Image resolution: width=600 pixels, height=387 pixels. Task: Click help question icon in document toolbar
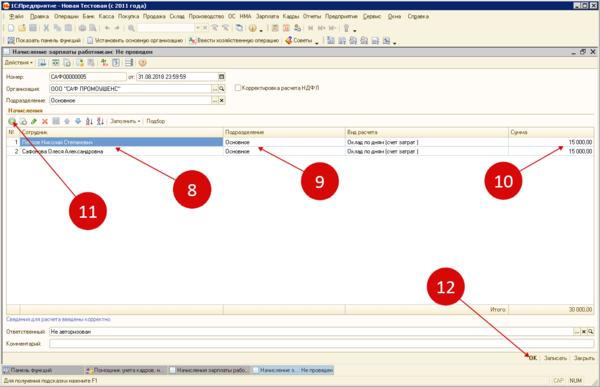point(142,63)
